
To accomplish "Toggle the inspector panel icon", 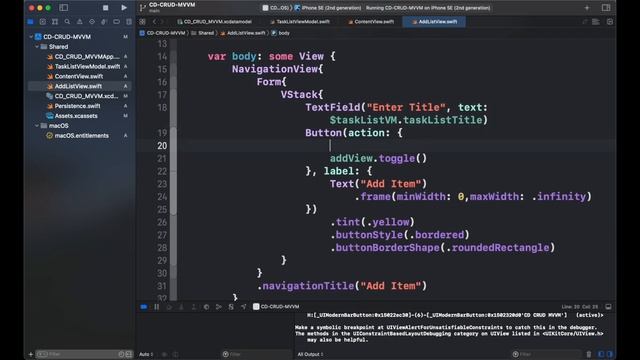I will 606,8.
